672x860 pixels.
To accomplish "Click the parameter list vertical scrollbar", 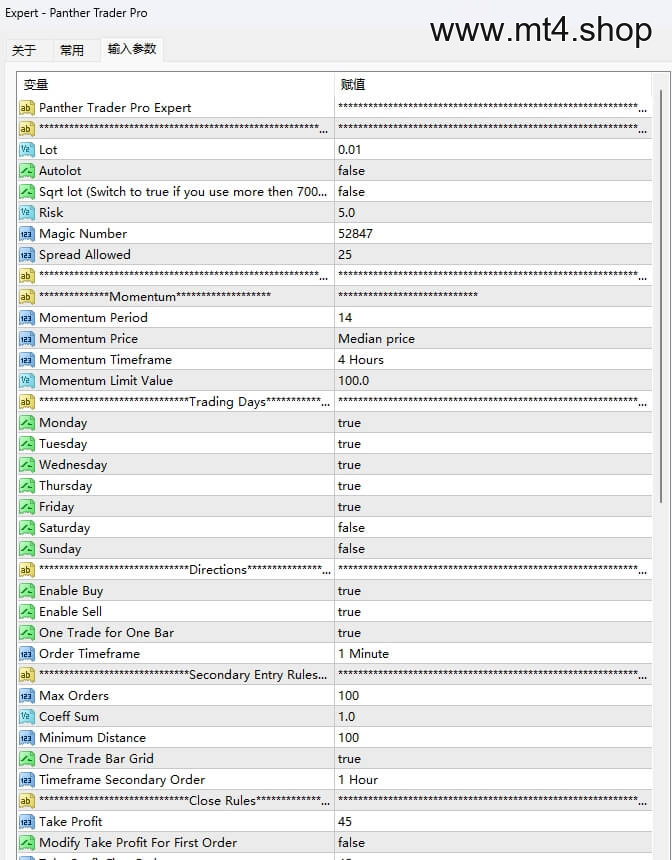I will click(661, 296).
